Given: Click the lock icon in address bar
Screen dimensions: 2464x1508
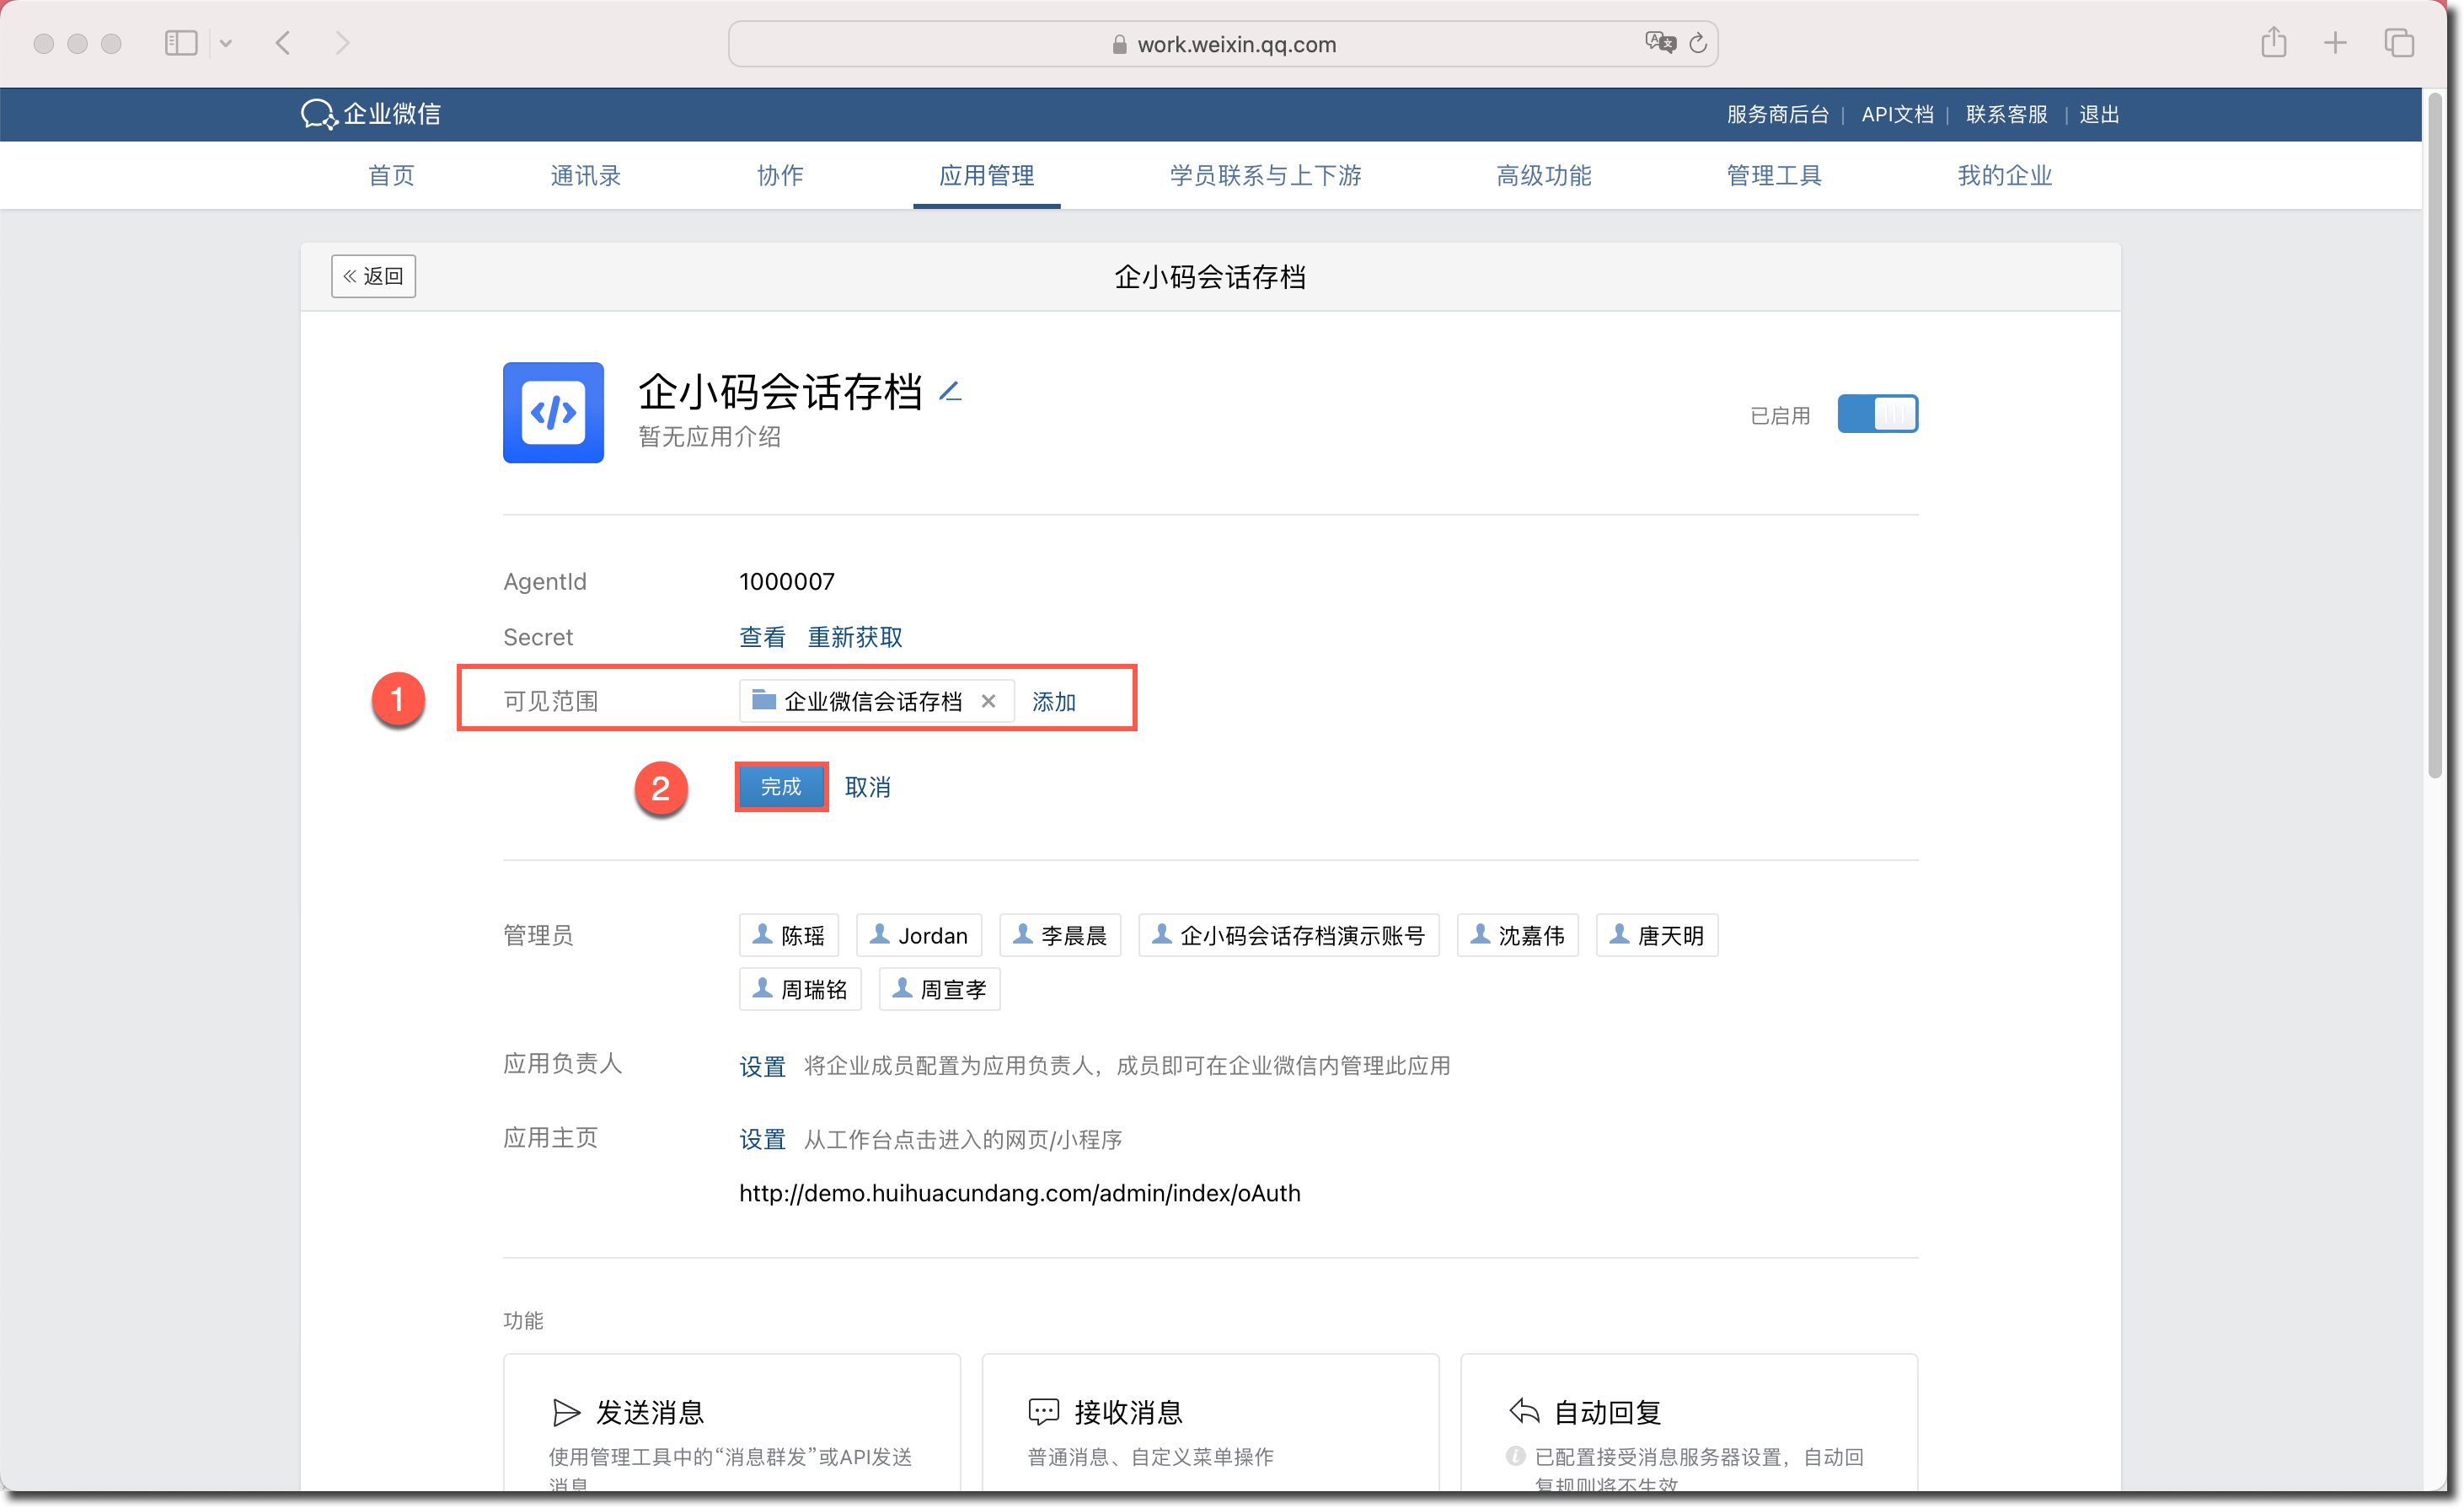Looking at the screenshot, I should coord(1119,44).
